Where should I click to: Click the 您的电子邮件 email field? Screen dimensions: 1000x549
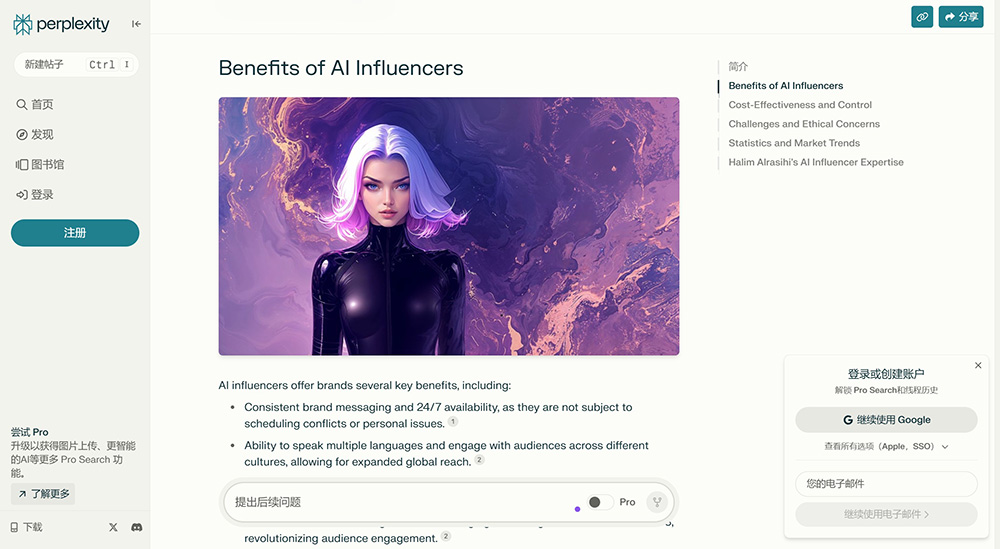pos(886,483)
